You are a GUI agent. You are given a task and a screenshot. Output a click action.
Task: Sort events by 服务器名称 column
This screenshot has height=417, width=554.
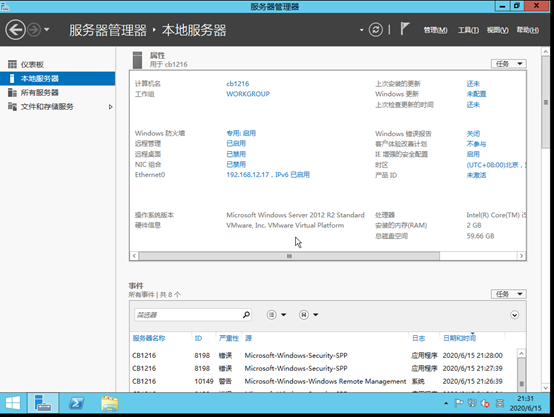point(149,338)
